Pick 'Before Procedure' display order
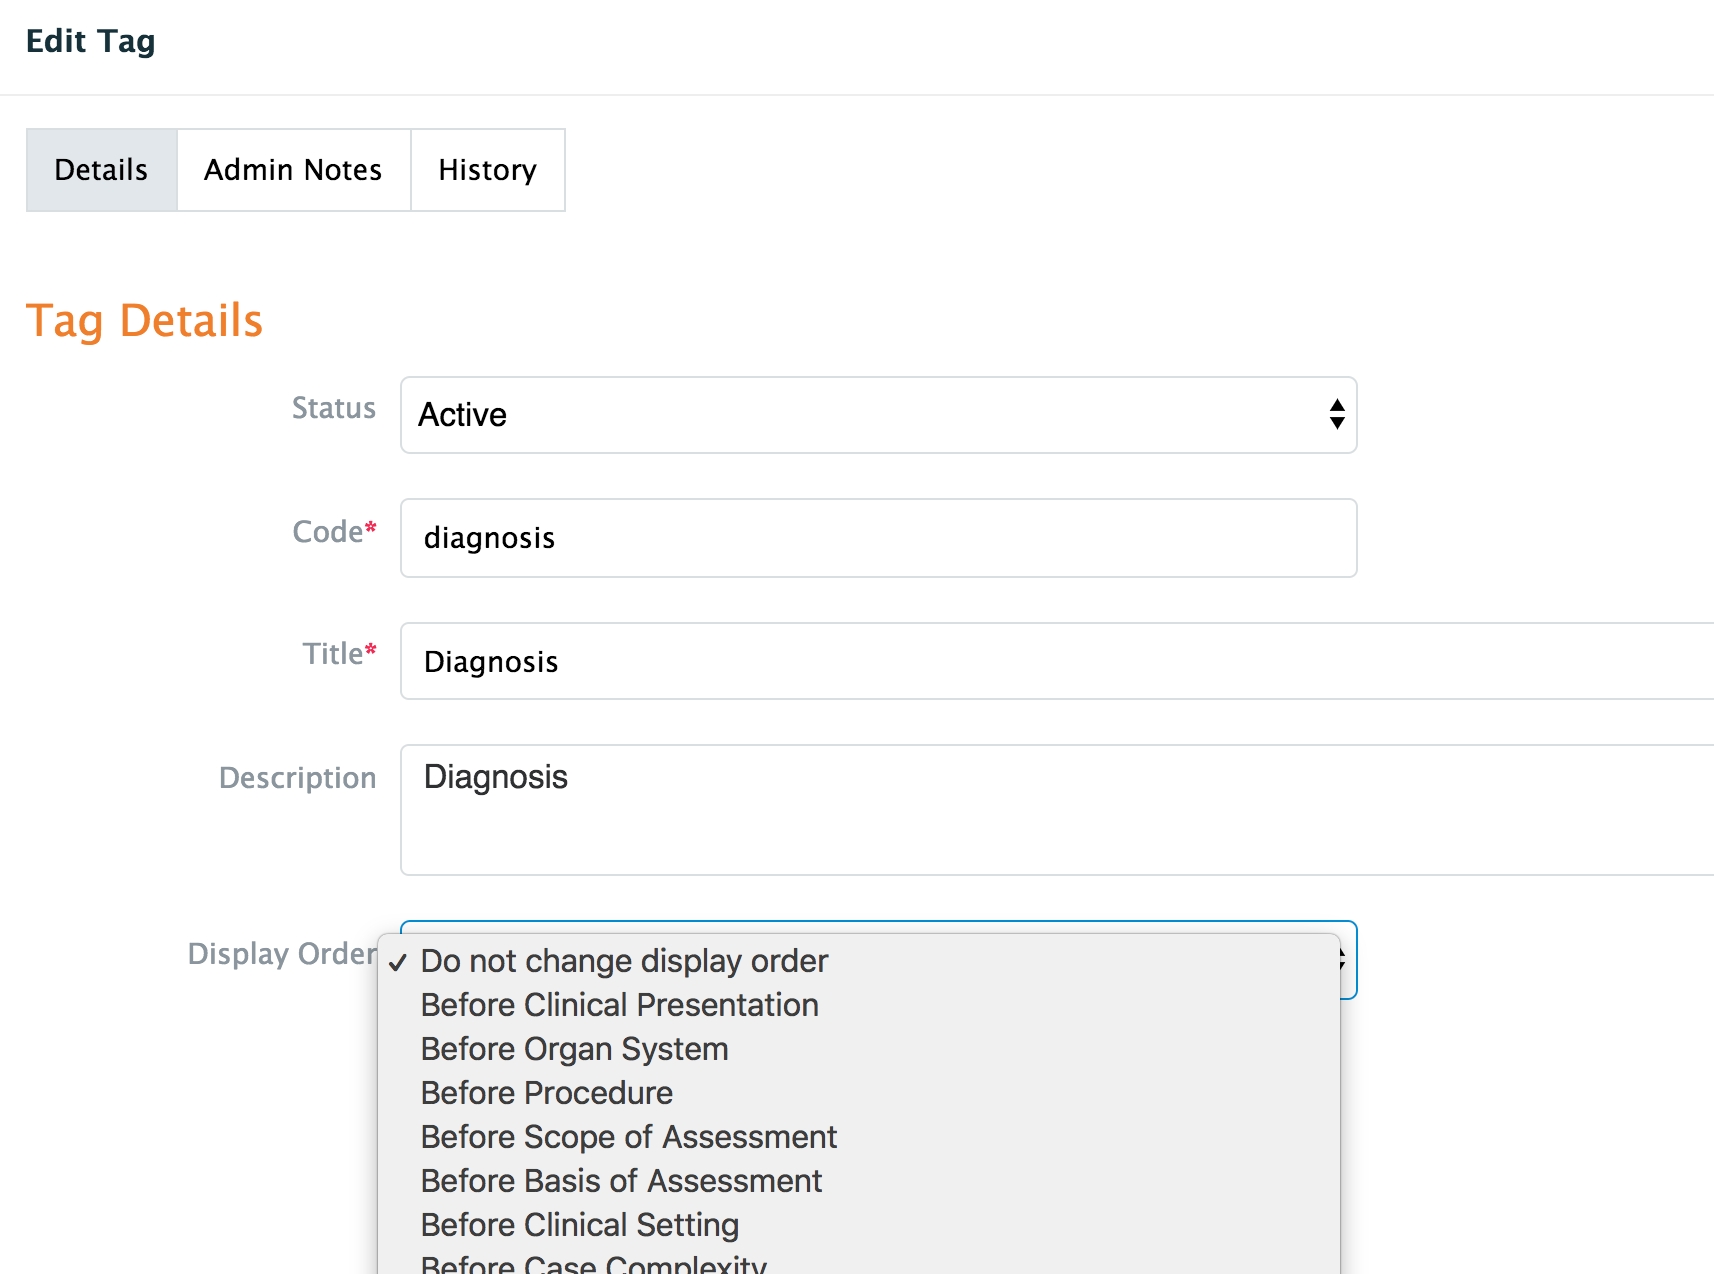Viewport: 1714px width, 1274px height. [546, 1093]
